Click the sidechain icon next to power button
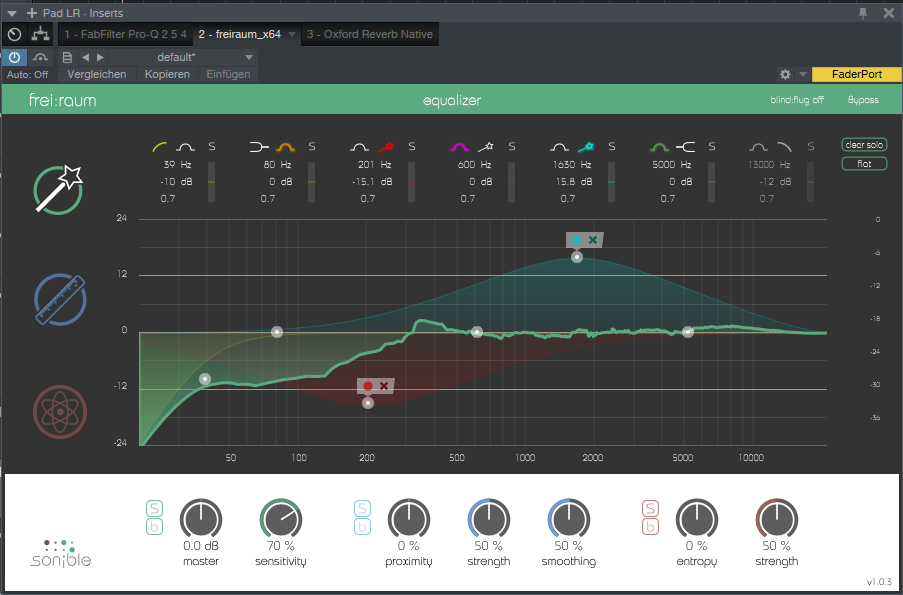903x595 pixels. click(40, 57)
